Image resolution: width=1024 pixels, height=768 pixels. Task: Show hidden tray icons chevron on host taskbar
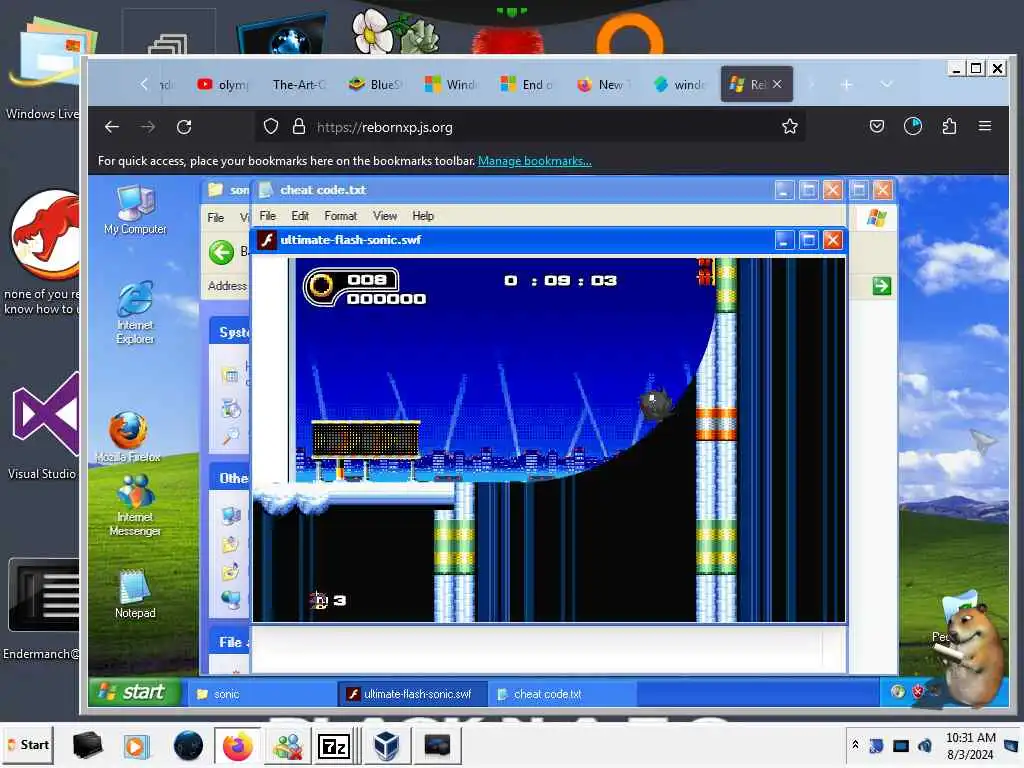pos(855,745)
